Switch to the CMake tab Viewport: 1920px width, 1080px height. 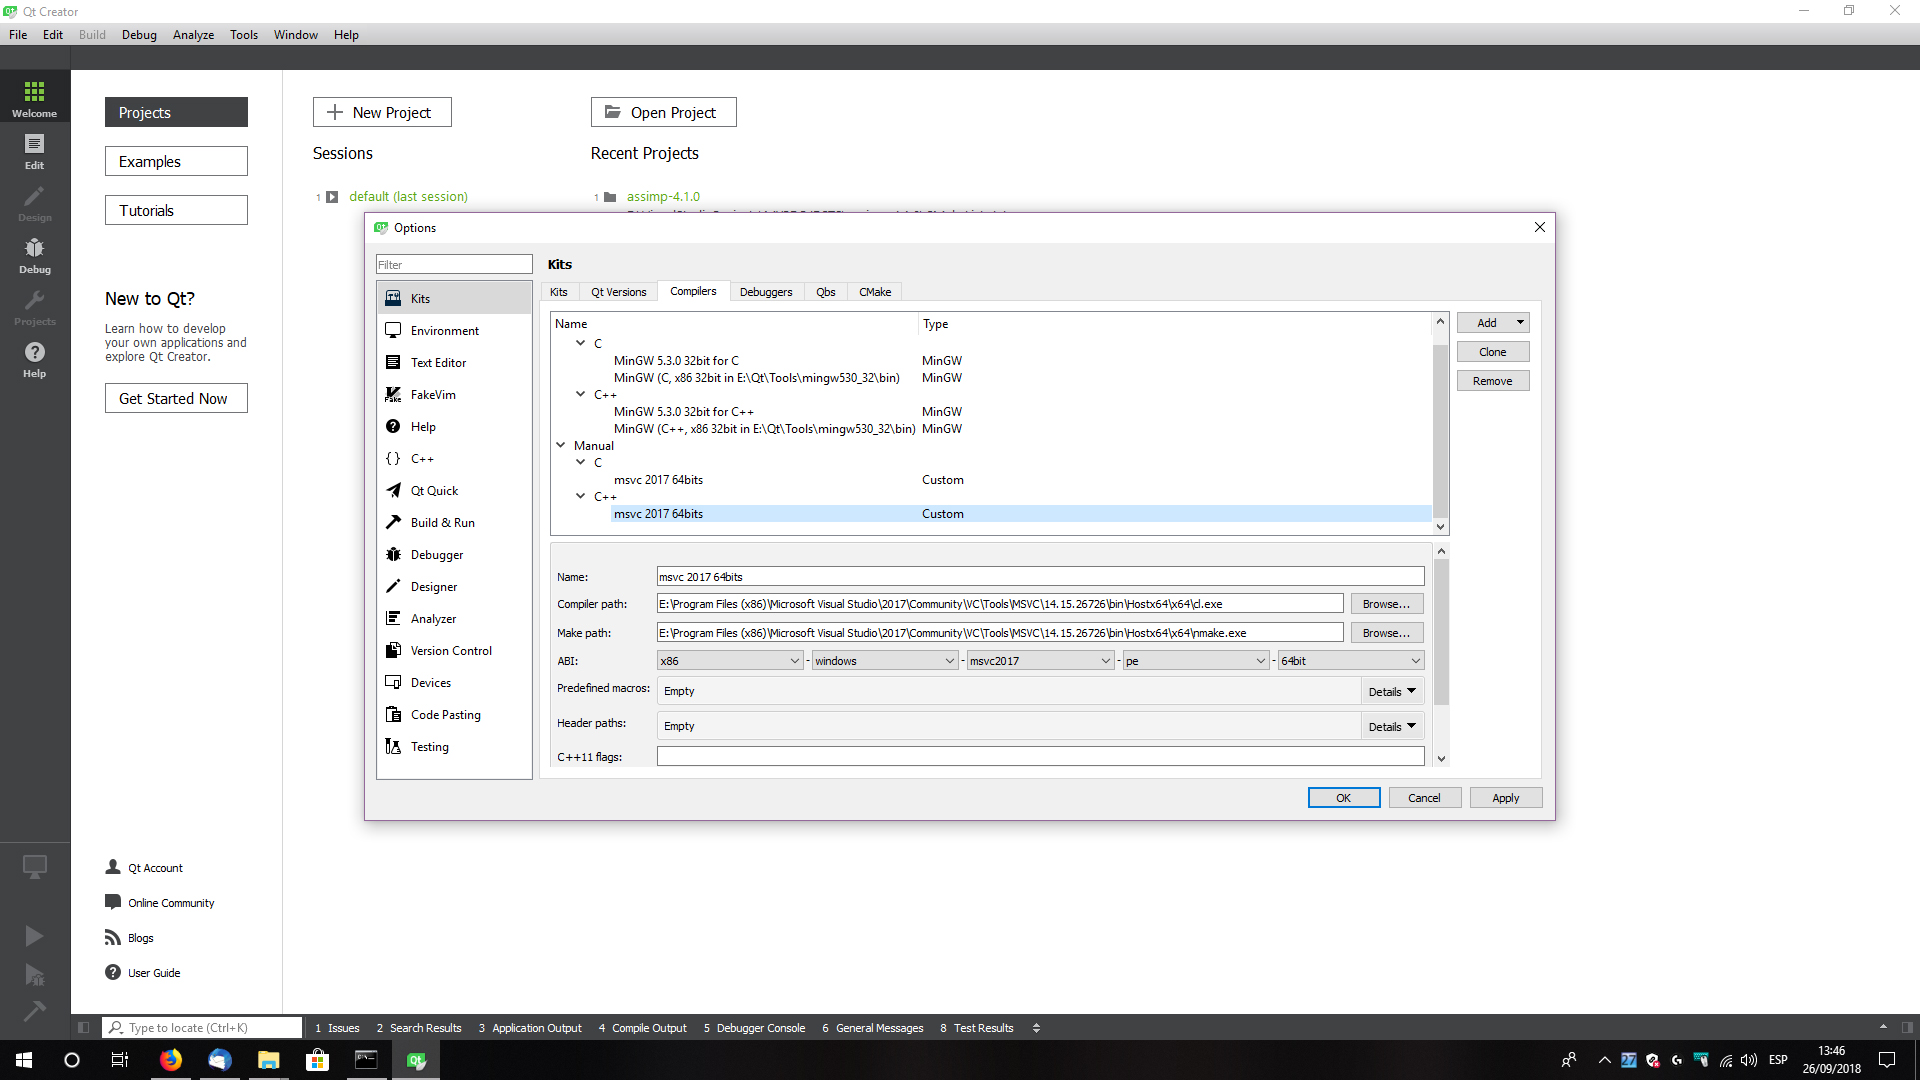875,292
